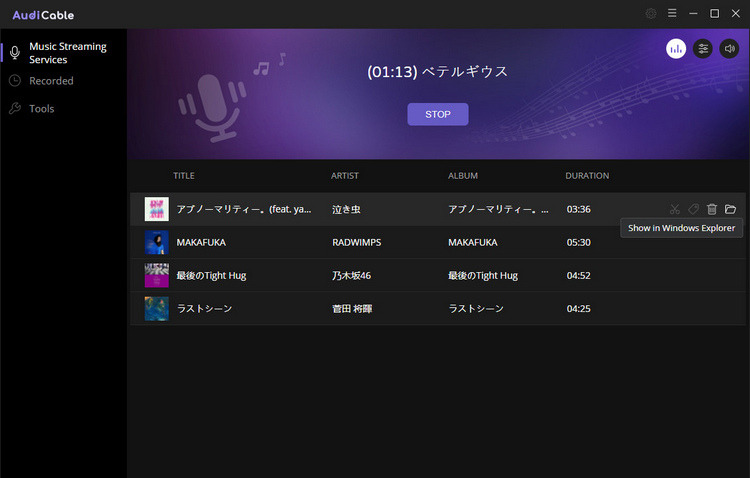This screenshot has width=750, height=478.
Task: Click the duration 04:25 value
Action: click(578, 309)
